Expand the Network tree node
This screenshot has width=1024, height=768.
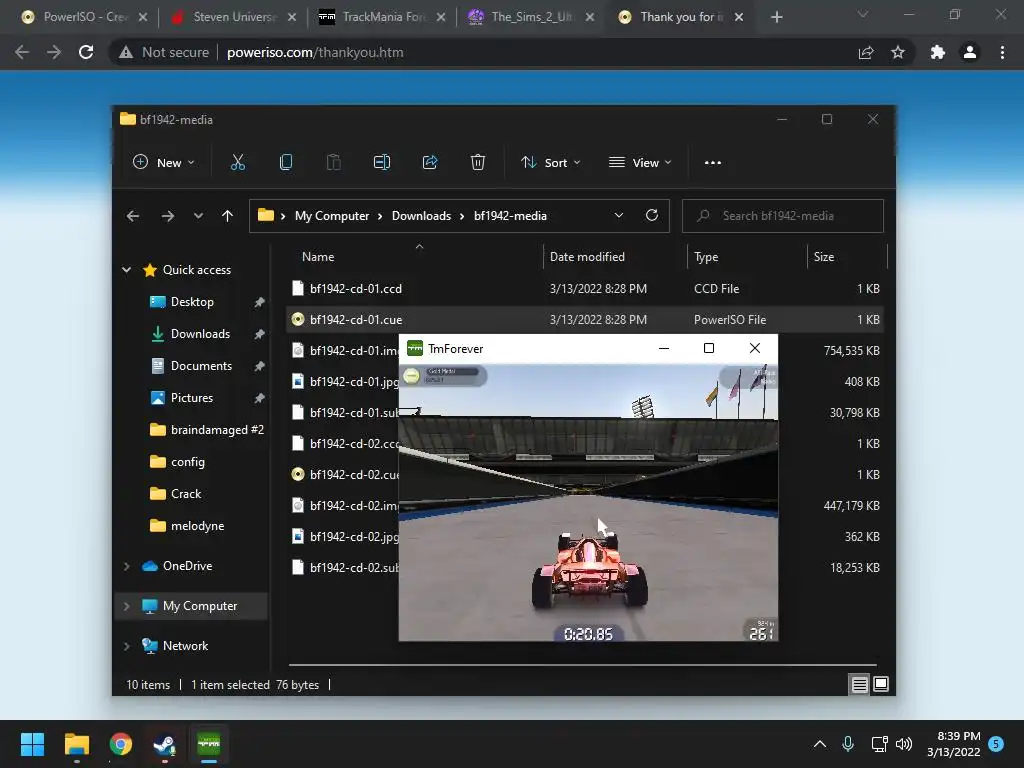click(127, 646)
